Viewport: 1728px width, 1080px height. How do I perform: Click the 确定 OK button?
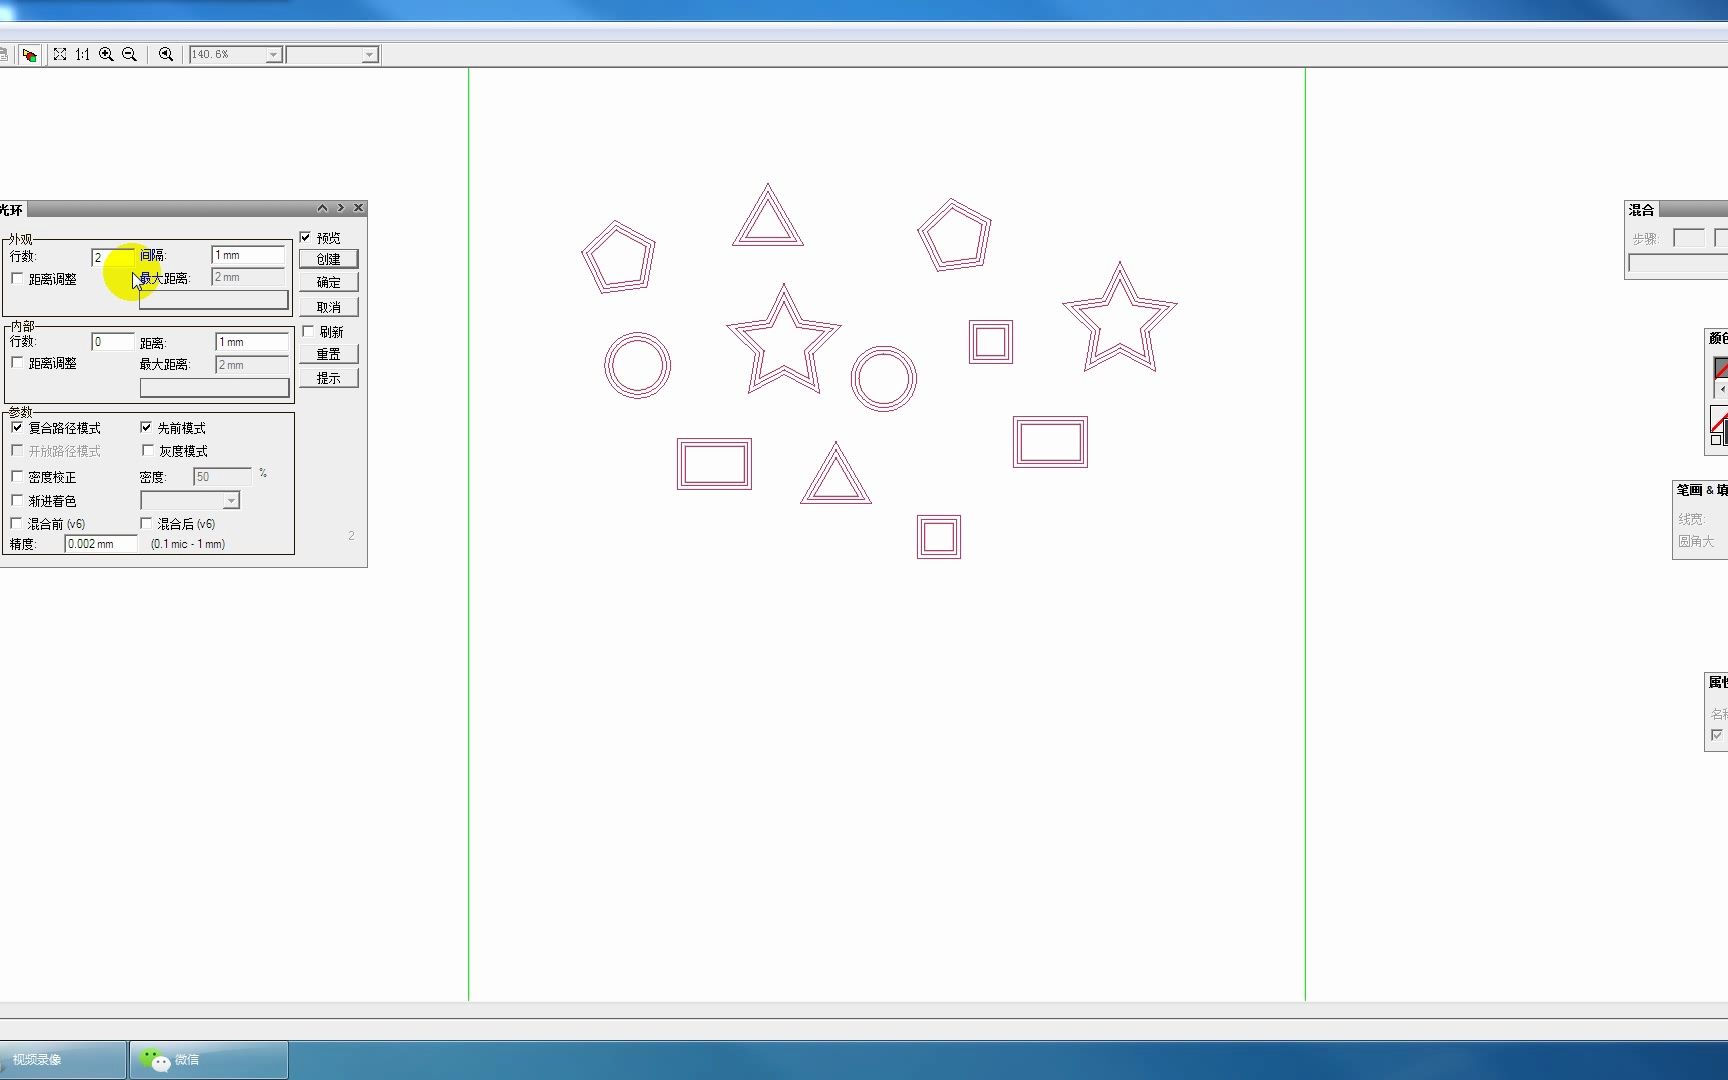[x=328, y=283]
